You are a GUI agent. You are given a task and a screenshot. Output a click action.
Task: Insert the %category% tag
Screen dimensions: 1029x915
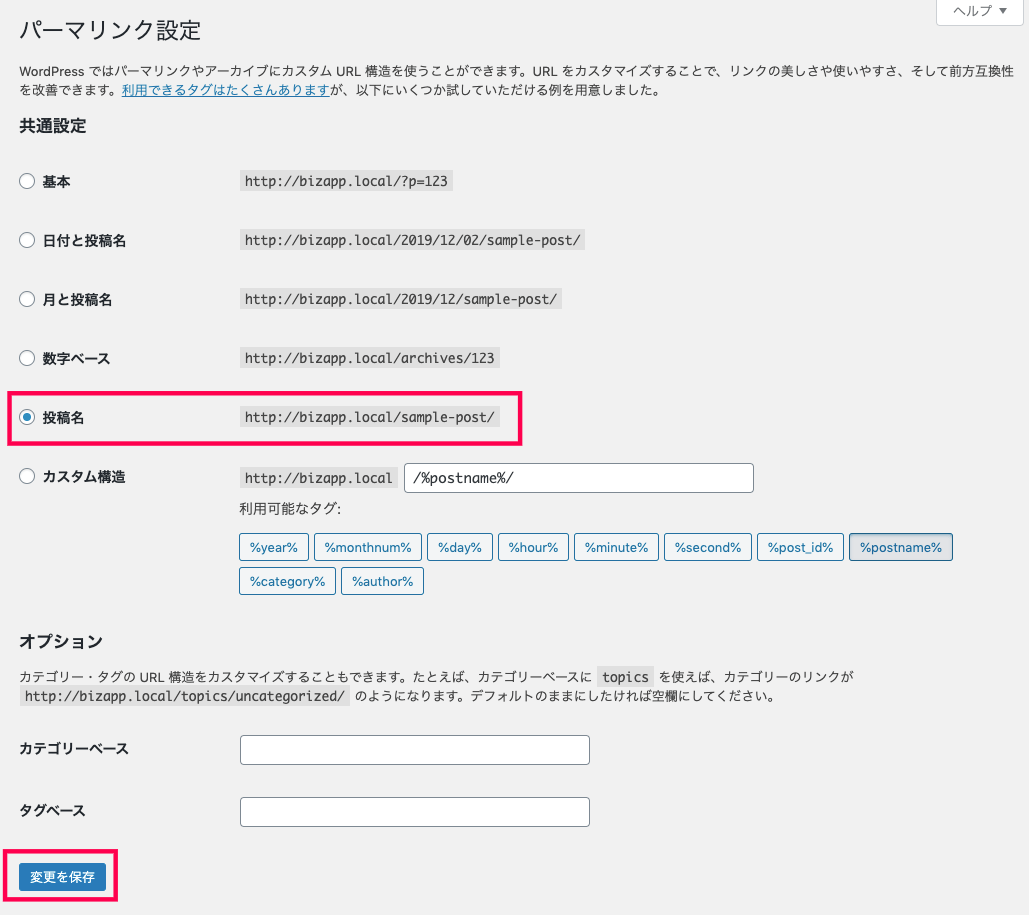click(x=287, y=582)
